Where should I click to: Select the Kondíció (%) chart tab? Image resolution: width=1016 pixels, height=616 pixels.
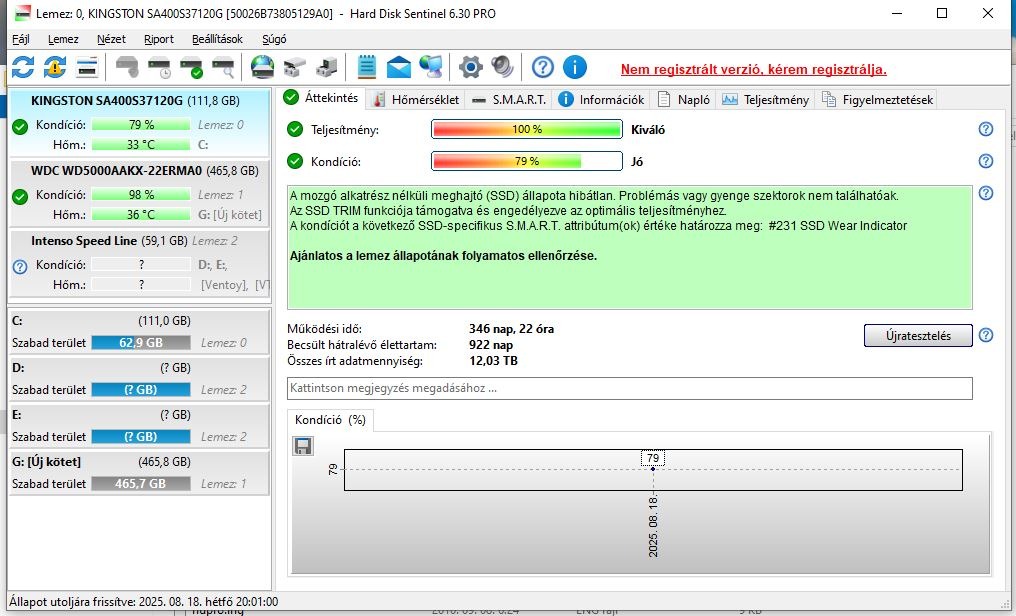click(x=330, y=420)
